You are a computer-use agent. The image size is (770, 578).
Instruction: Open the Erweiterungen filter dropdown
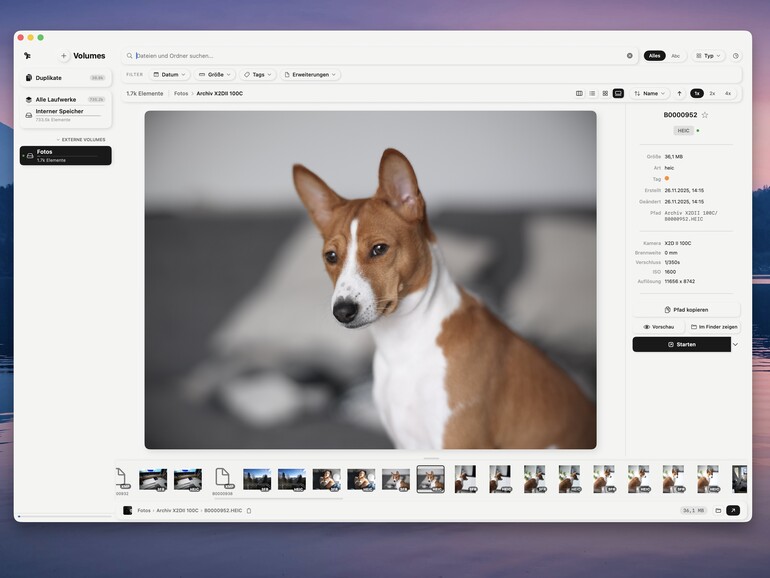pyautogui.click(x=310, y=75)
